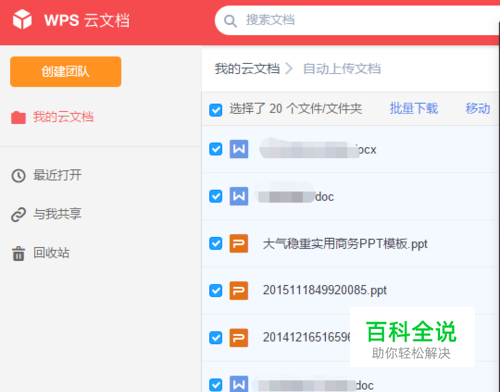This screenshot has height=392, width=500.
Task: Click the 移动 link
Action: 478,109
